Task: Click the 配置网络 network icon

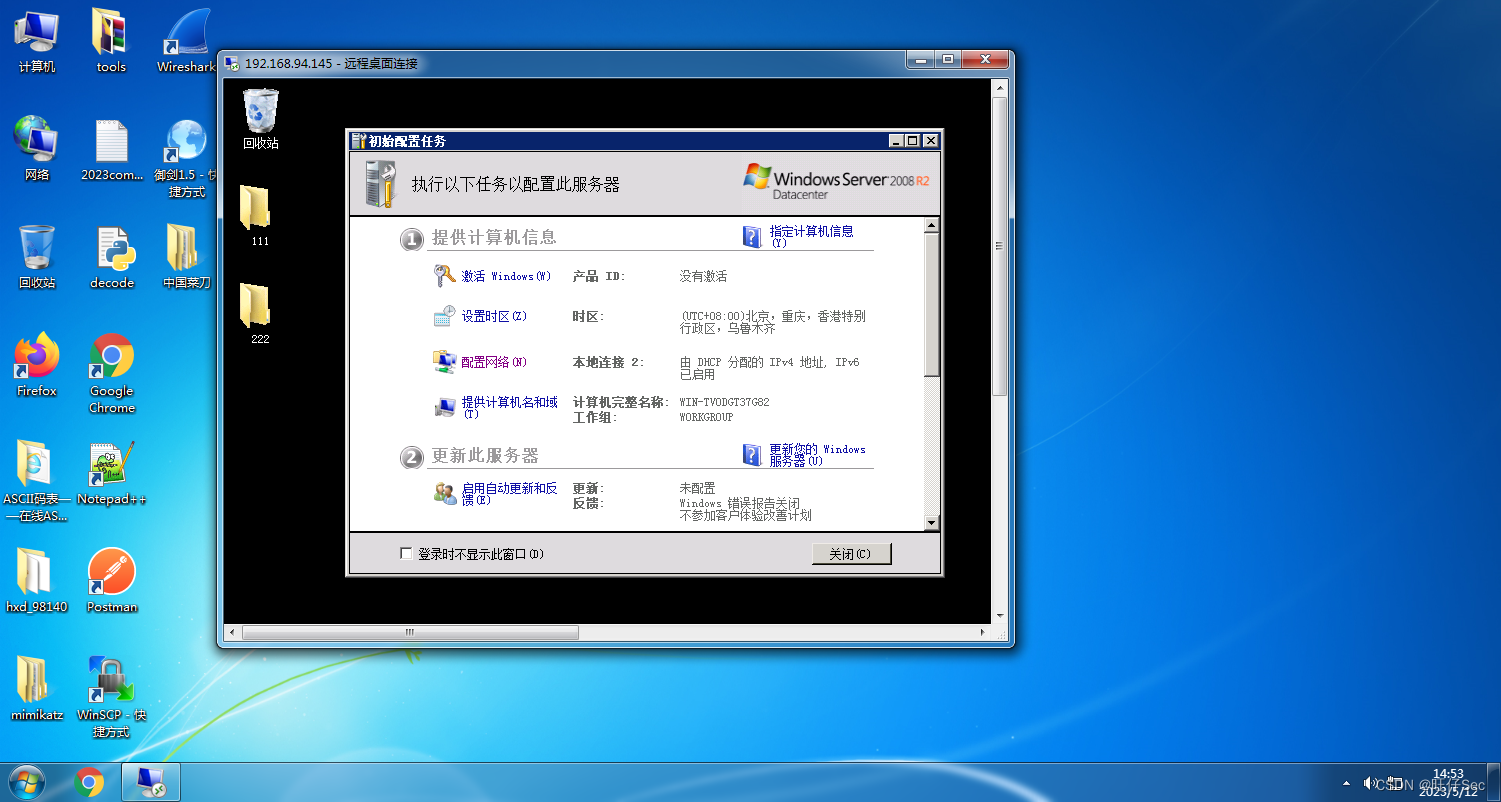Action: 445,361
